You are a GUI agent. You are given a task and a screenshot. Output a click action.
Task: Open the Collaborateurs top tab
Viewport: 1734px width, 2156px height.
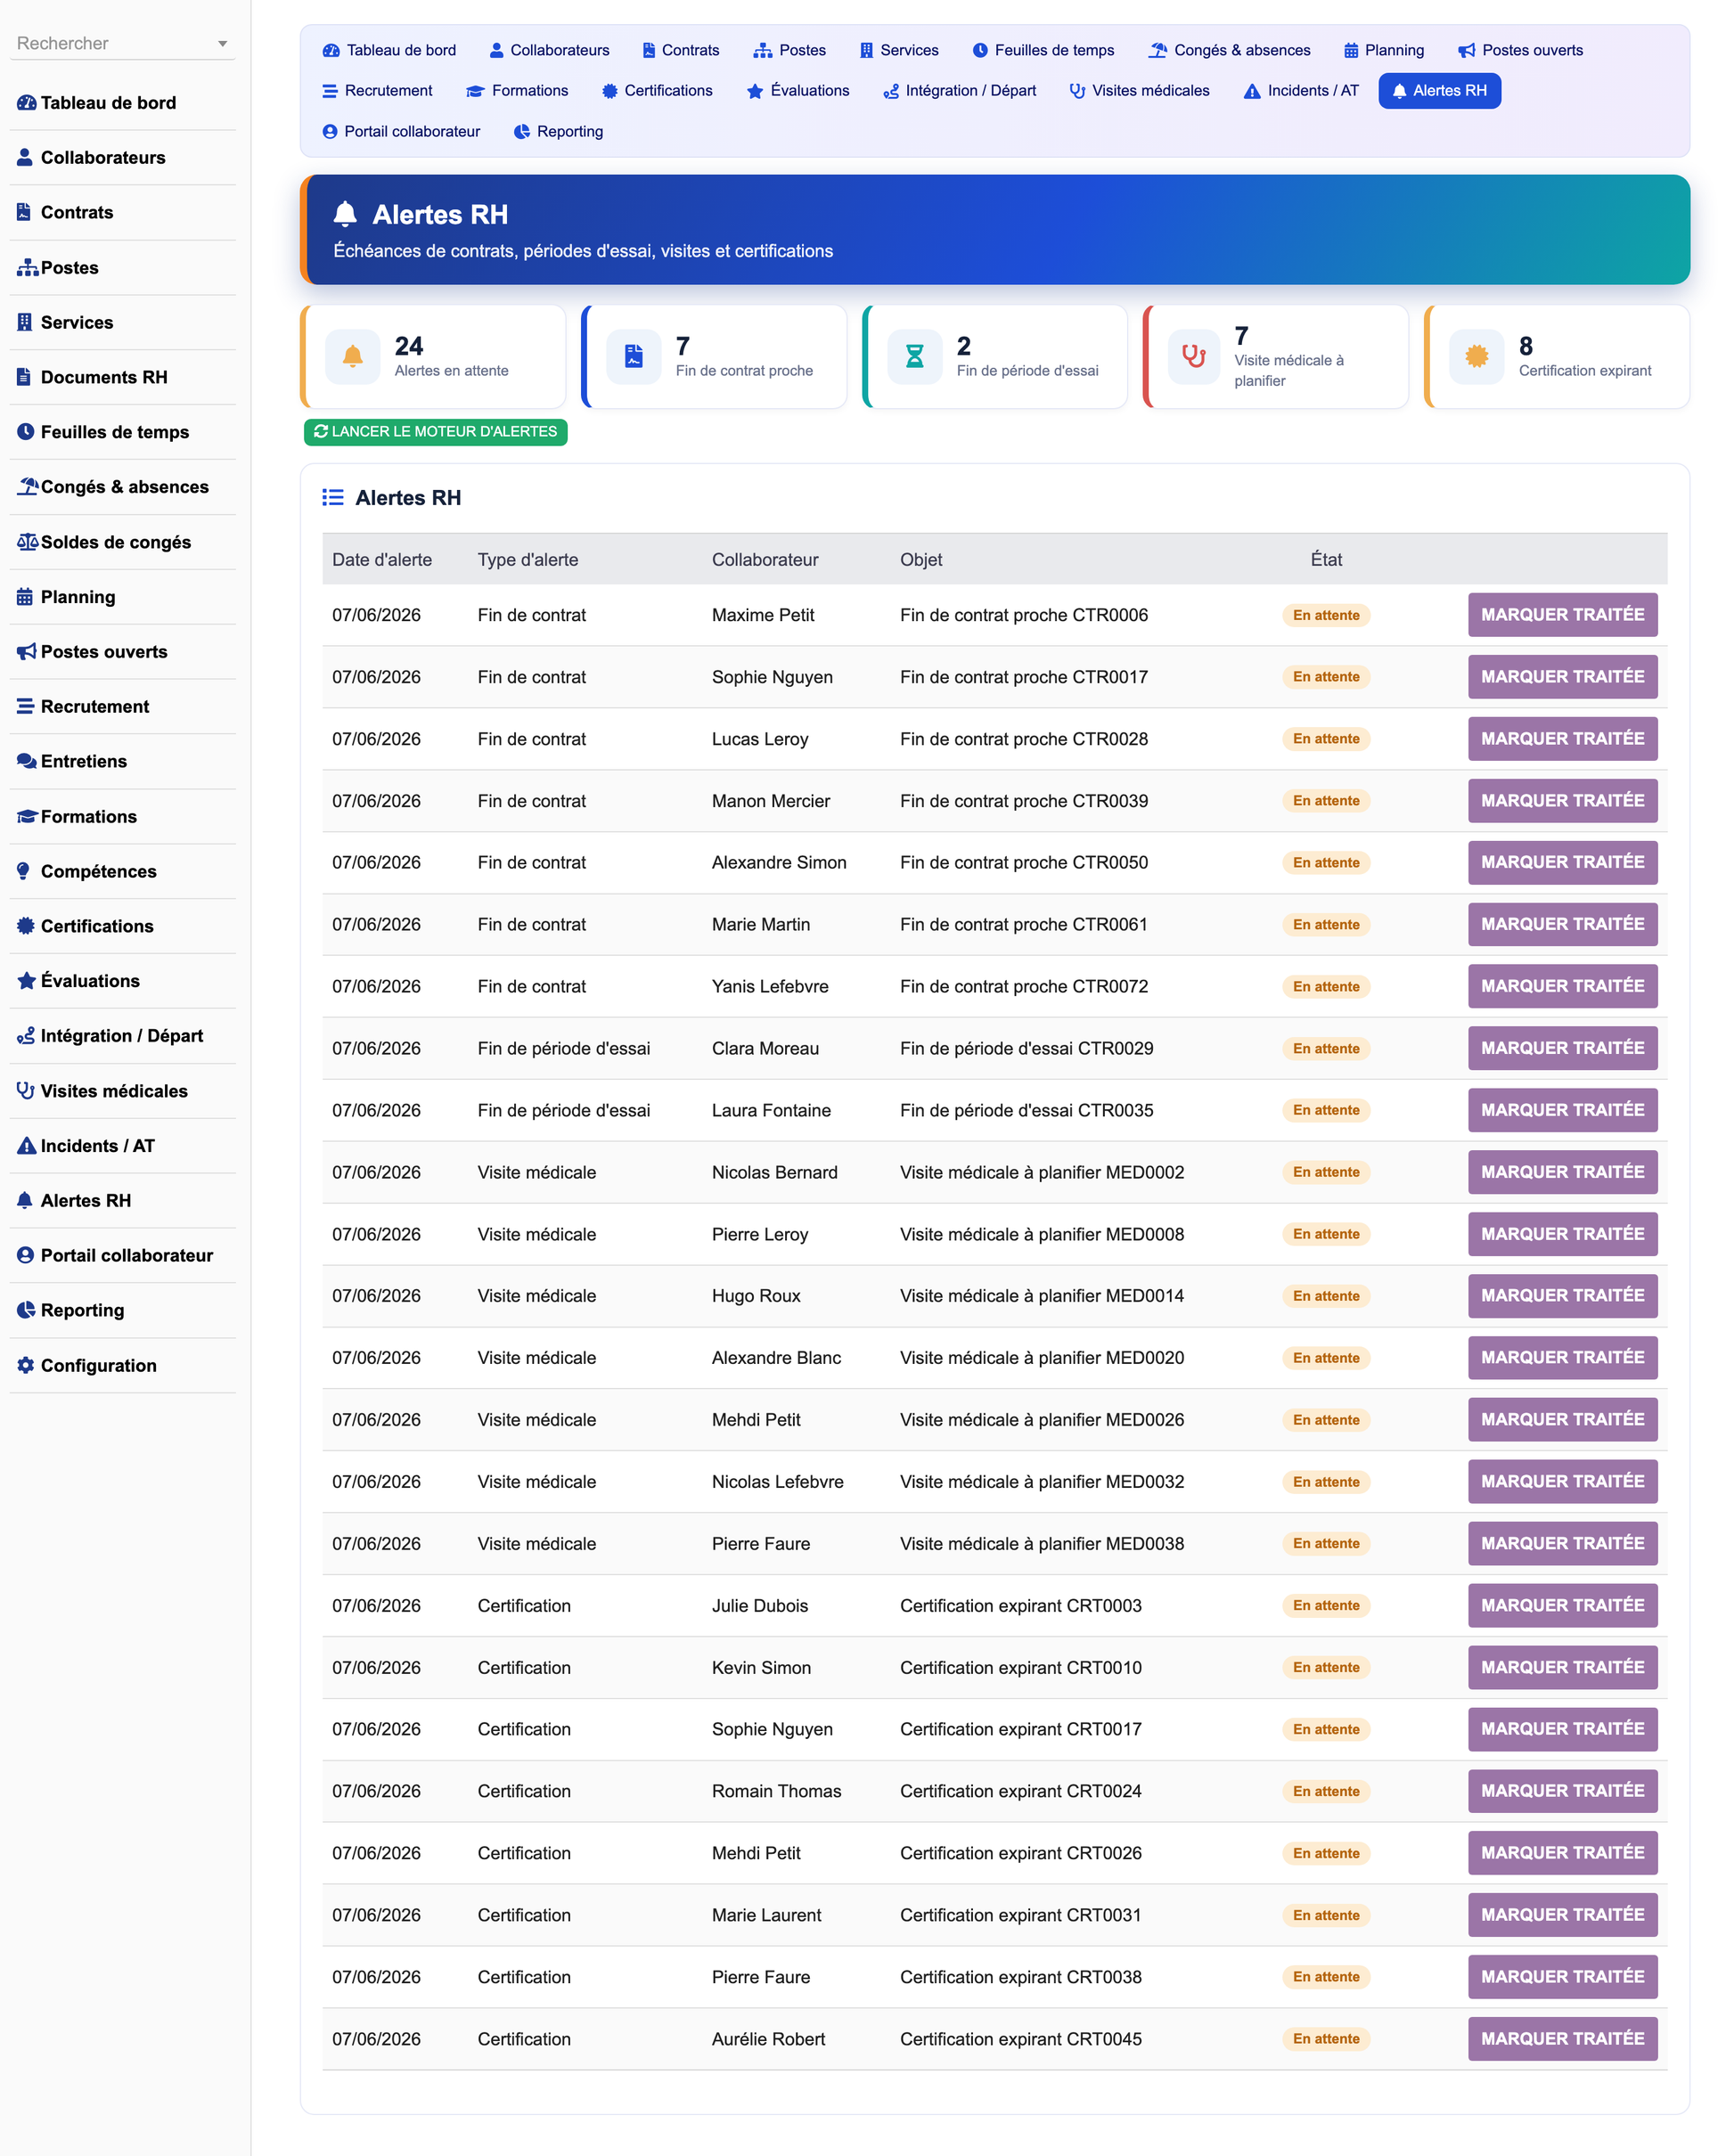(549, 50)
